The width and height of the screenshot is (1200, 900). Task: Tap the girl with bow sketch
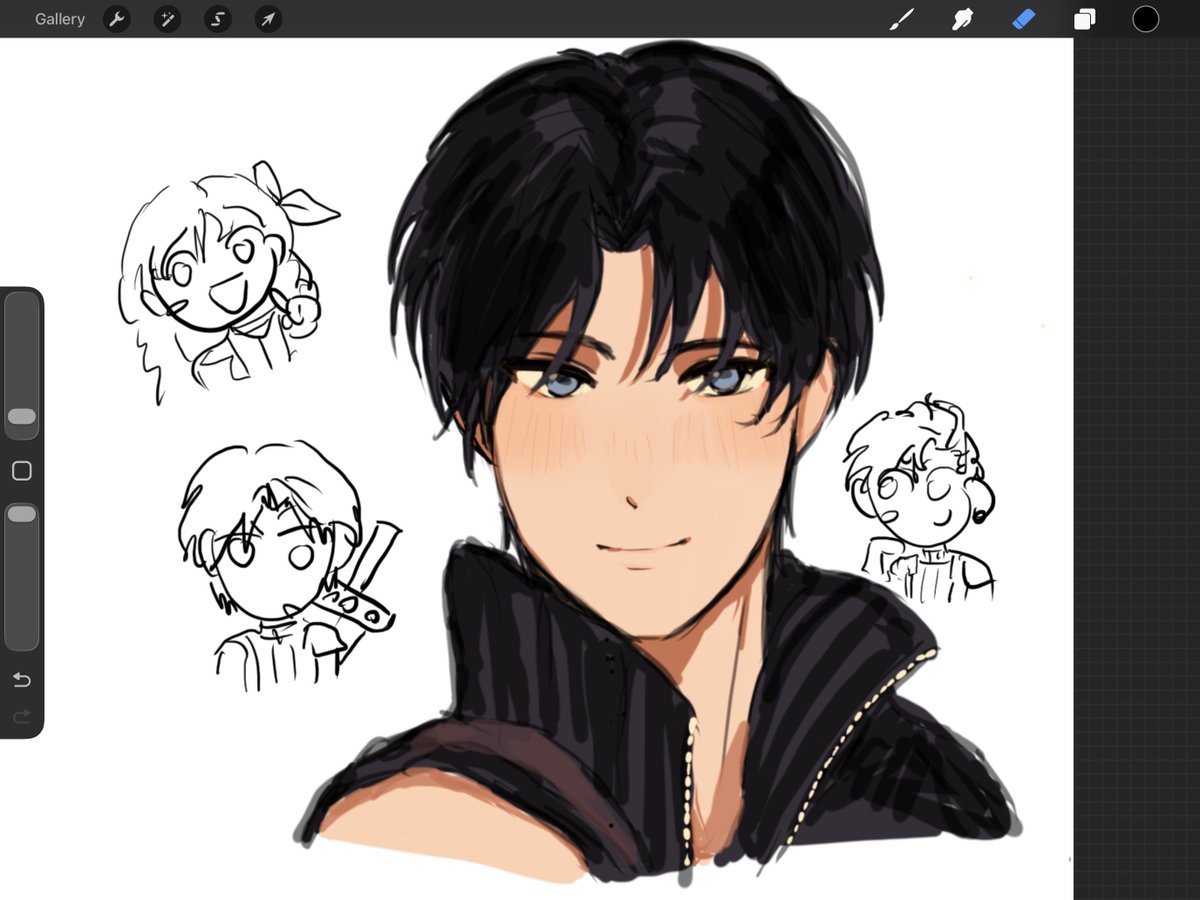click(228, 281)
